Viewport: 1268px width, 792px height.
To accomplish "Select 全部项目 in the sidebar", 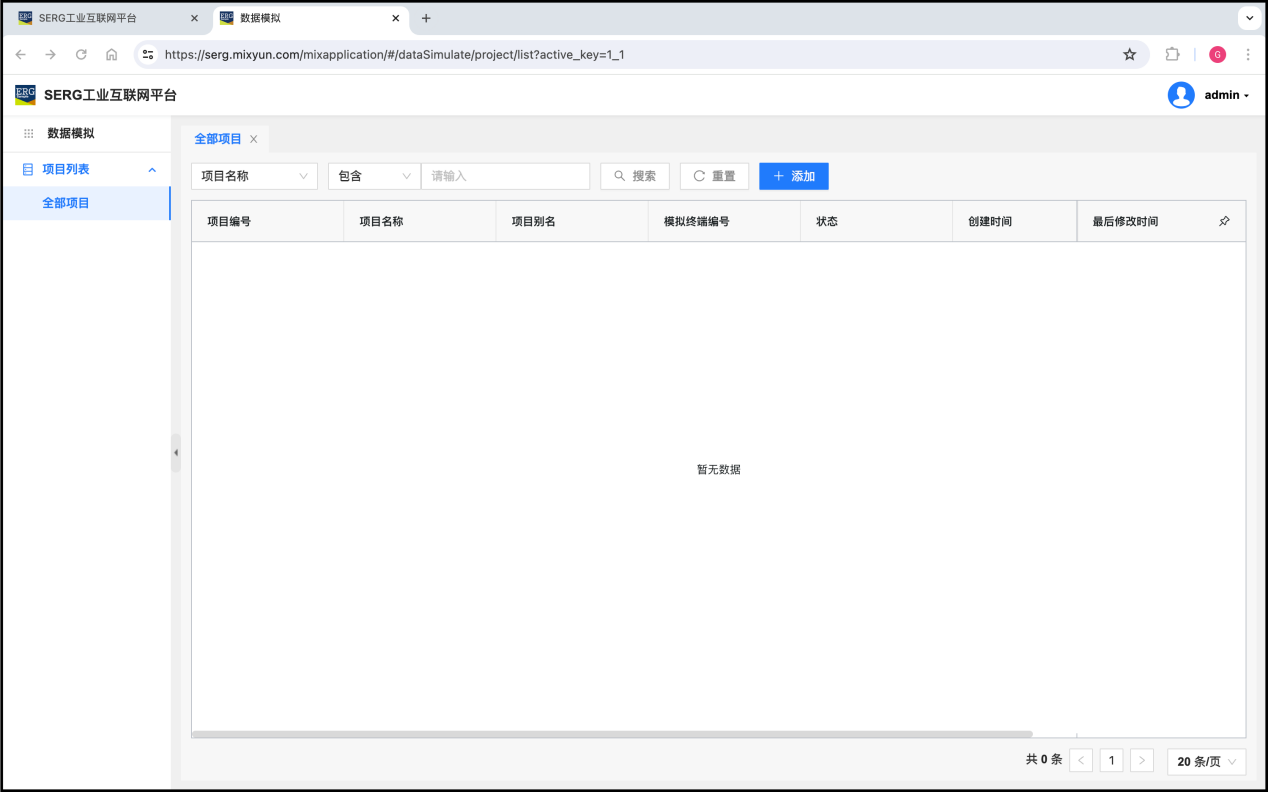I will [66, 203].
